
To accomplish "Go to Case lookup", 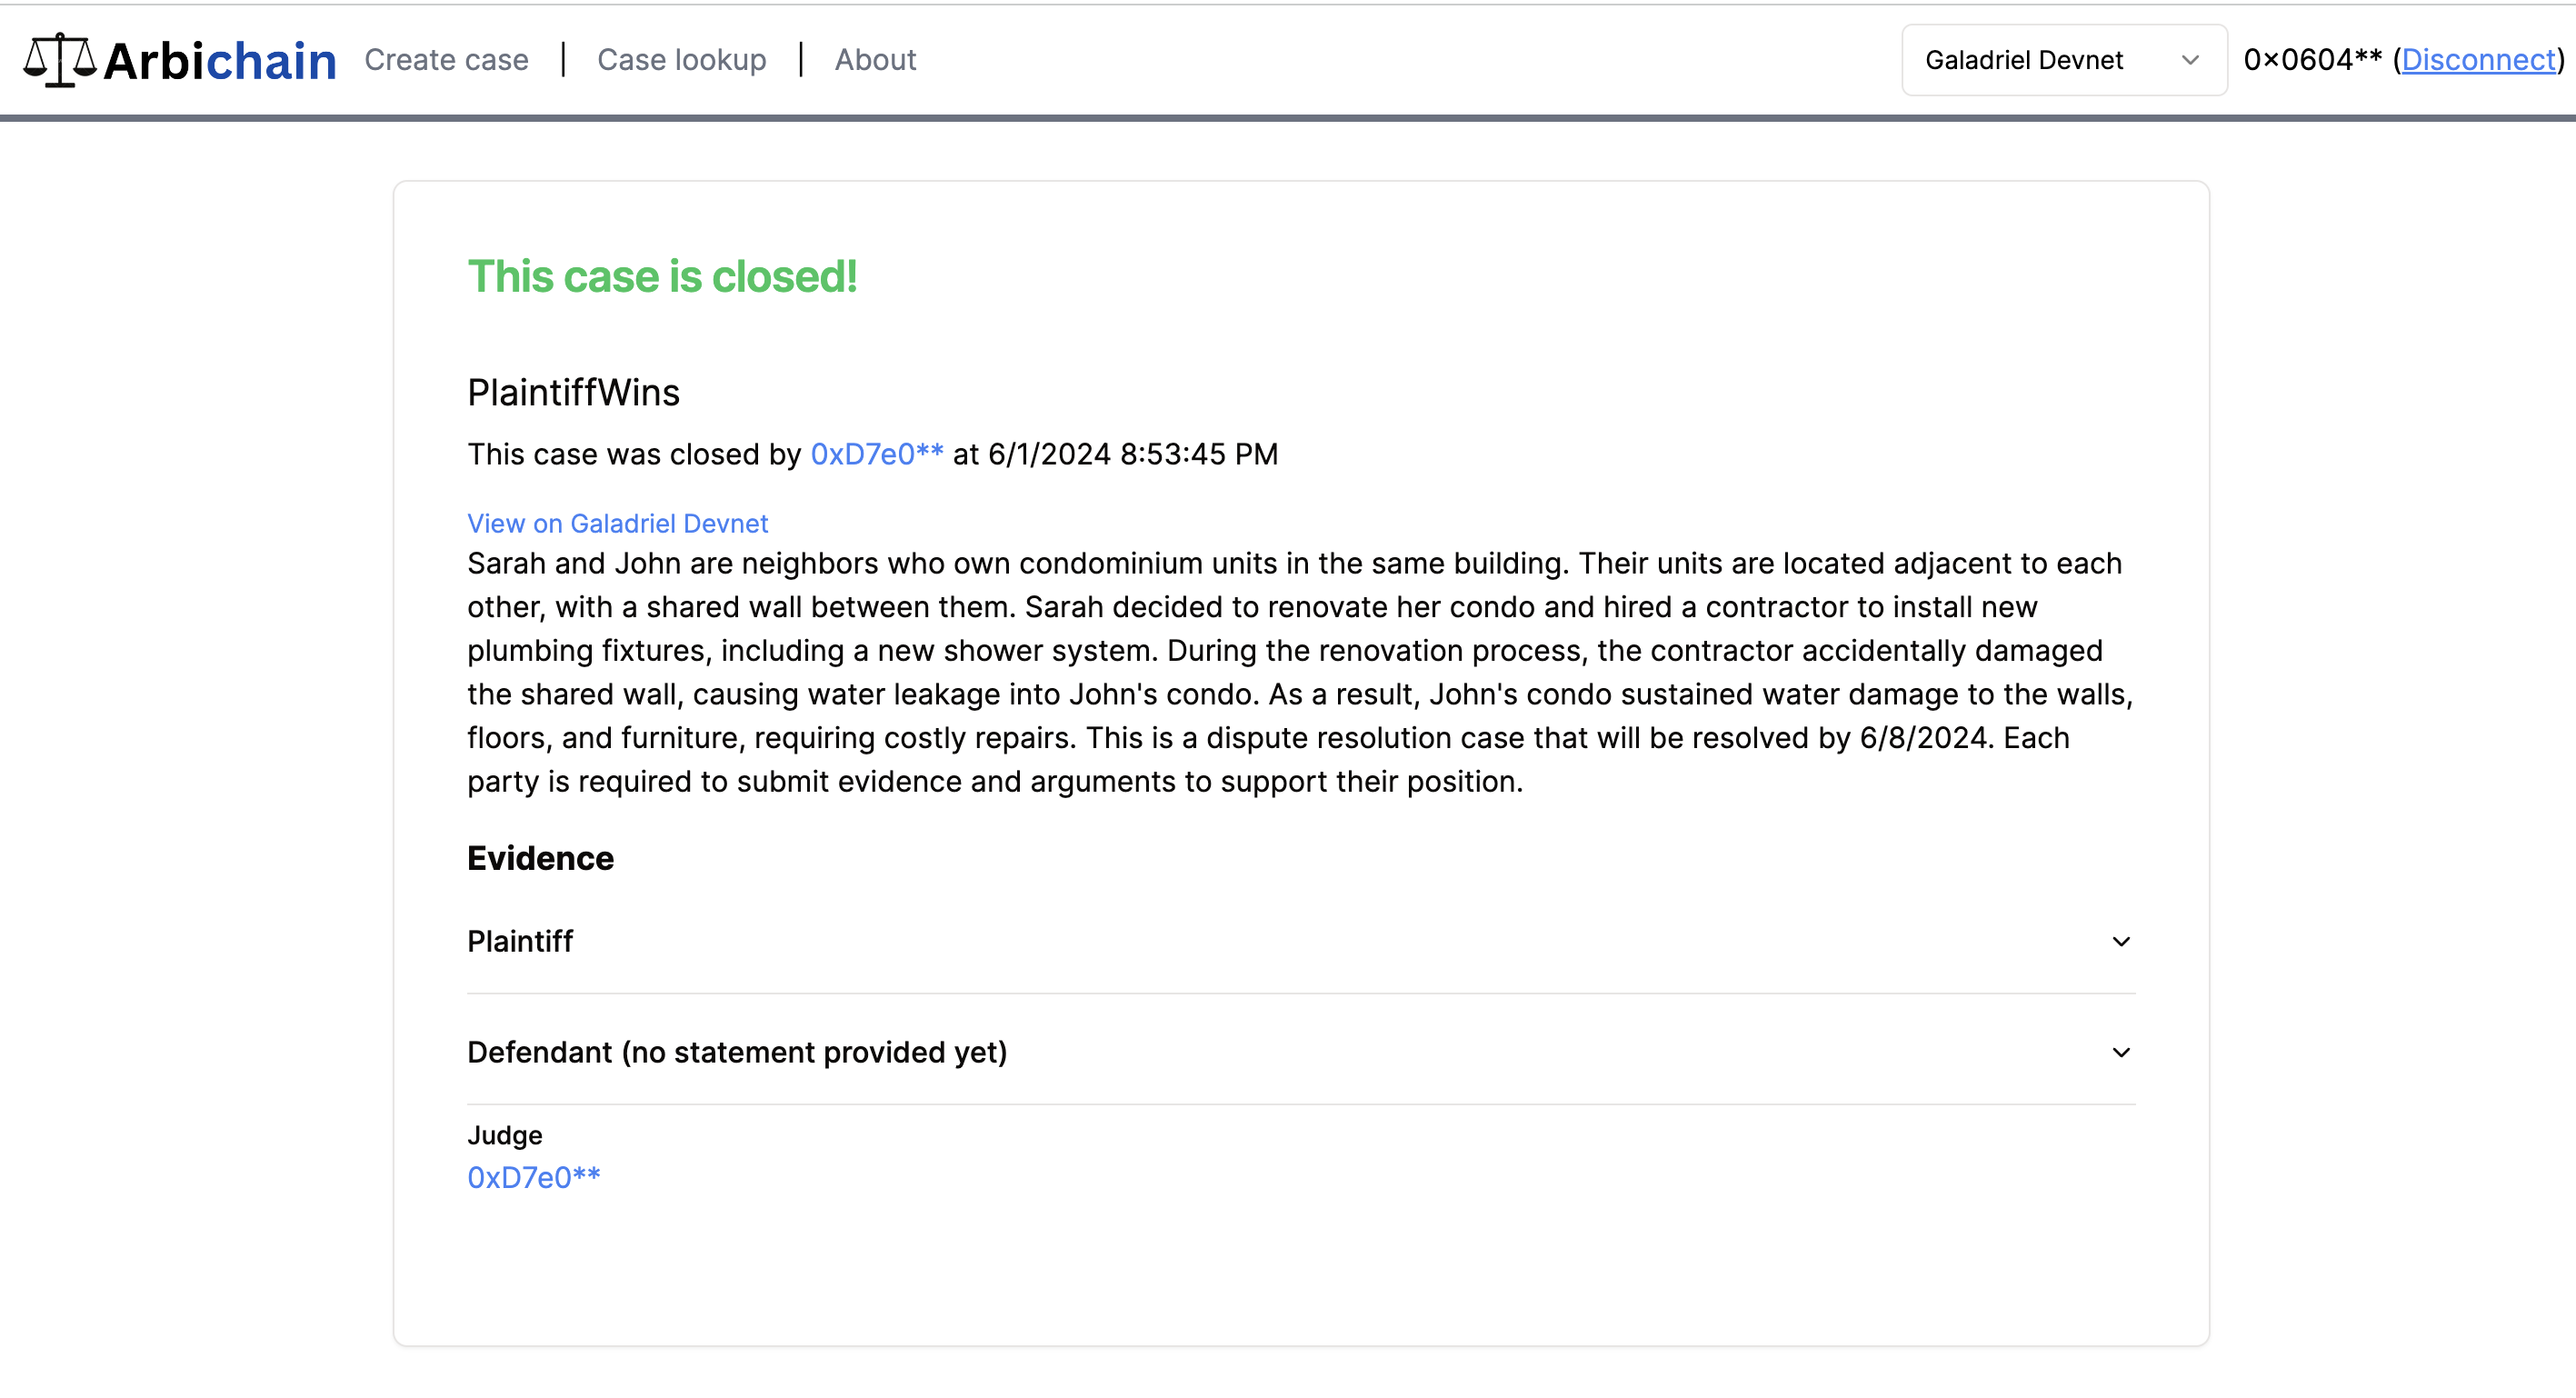I will 681,60.
